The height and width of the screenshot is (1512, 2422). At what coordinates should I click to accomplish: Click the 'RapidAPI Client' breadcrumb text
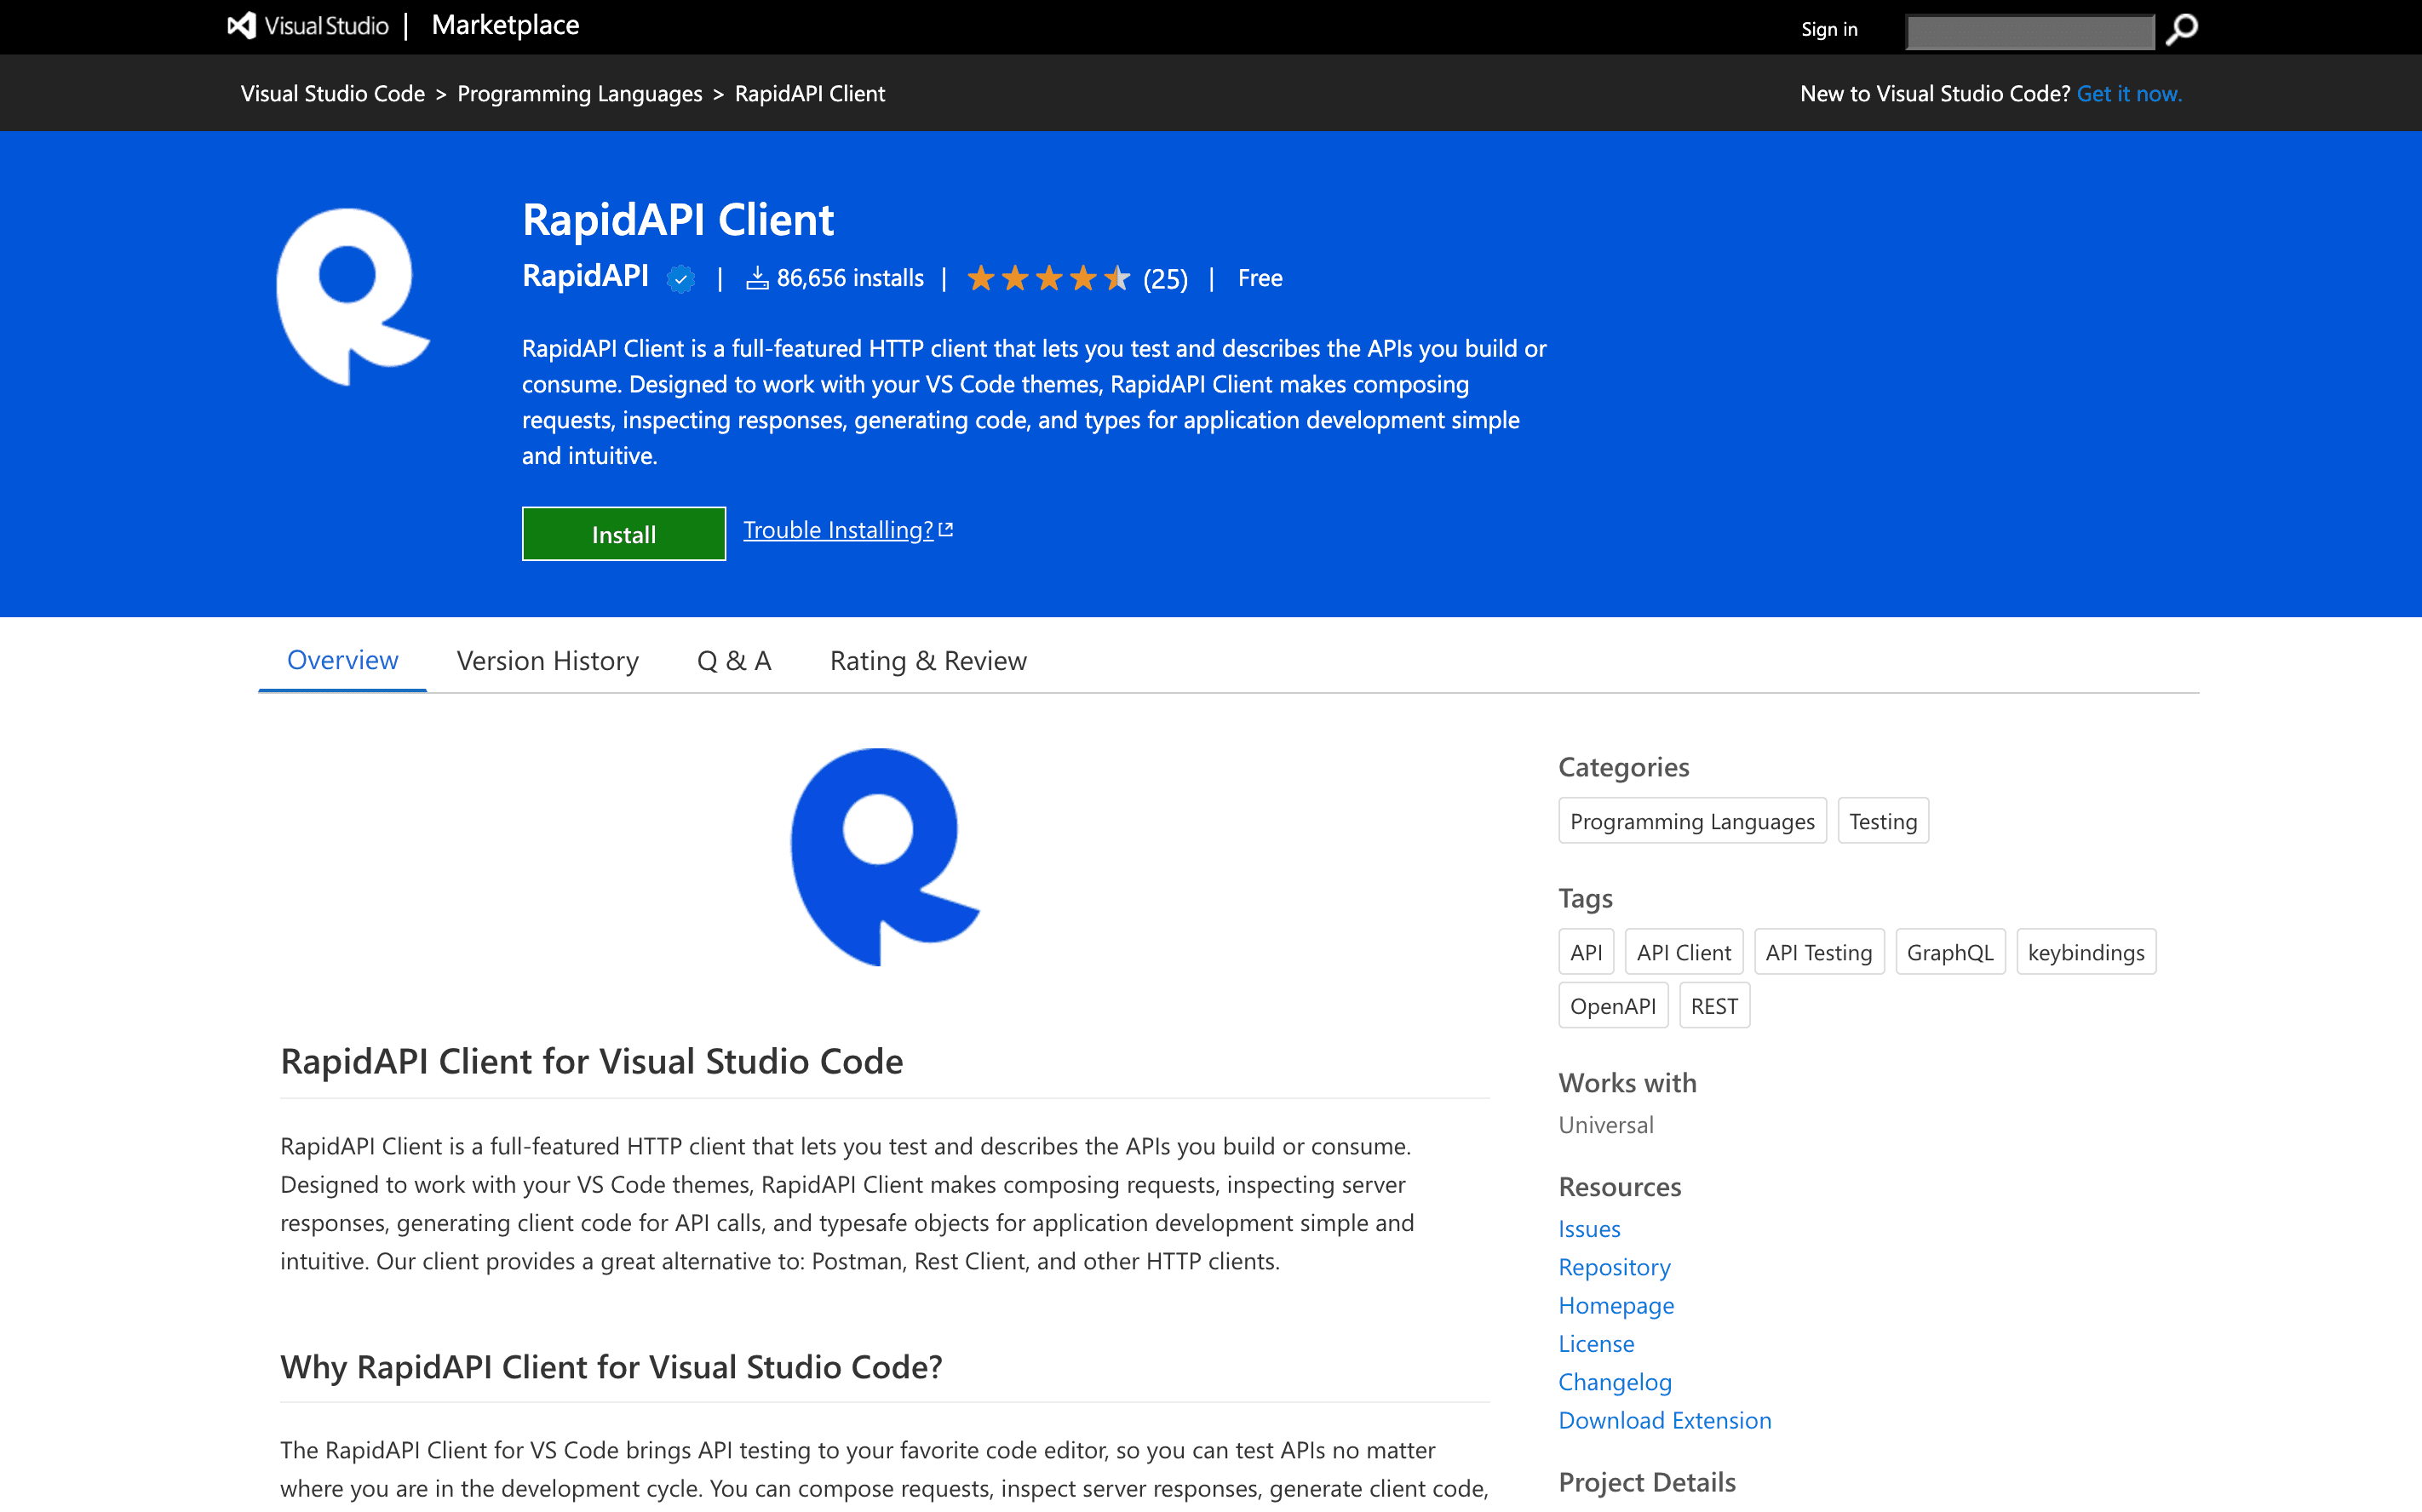810,93
